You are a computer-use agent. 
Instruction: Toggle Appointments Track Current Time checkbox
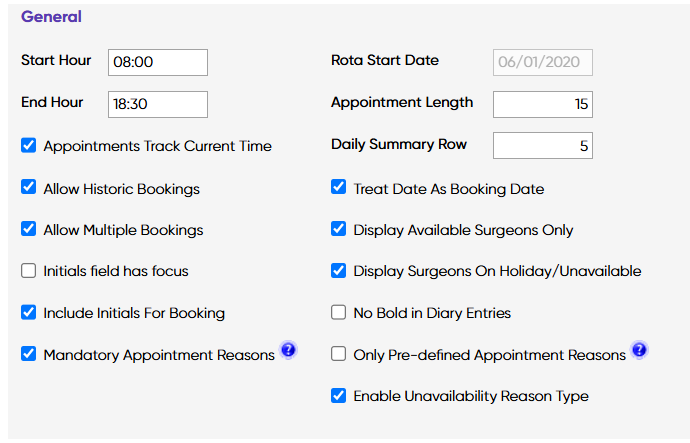pyautogui.click(x=29, y=146)
